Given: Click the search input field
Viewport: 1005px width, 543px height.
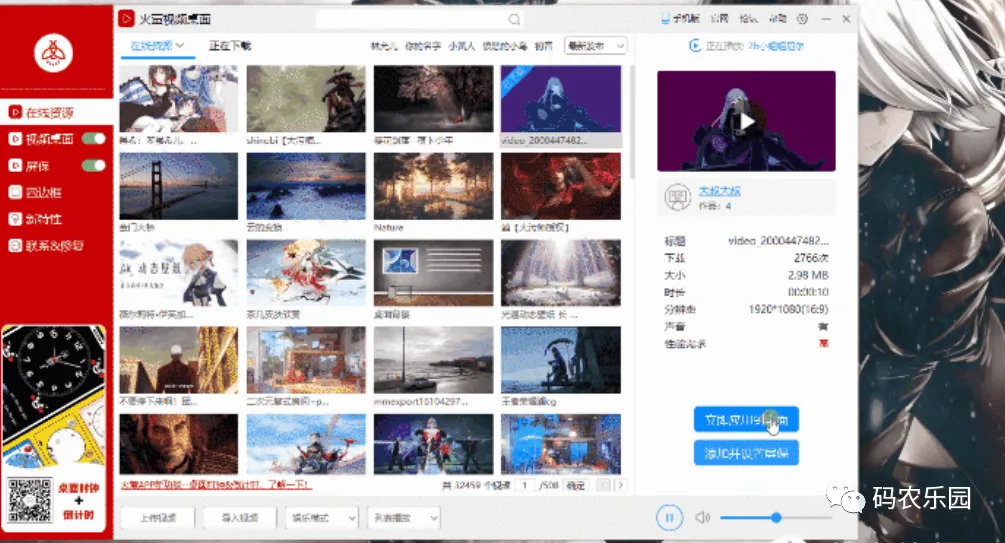Looking at the screenshot, I should click(413, 19).
